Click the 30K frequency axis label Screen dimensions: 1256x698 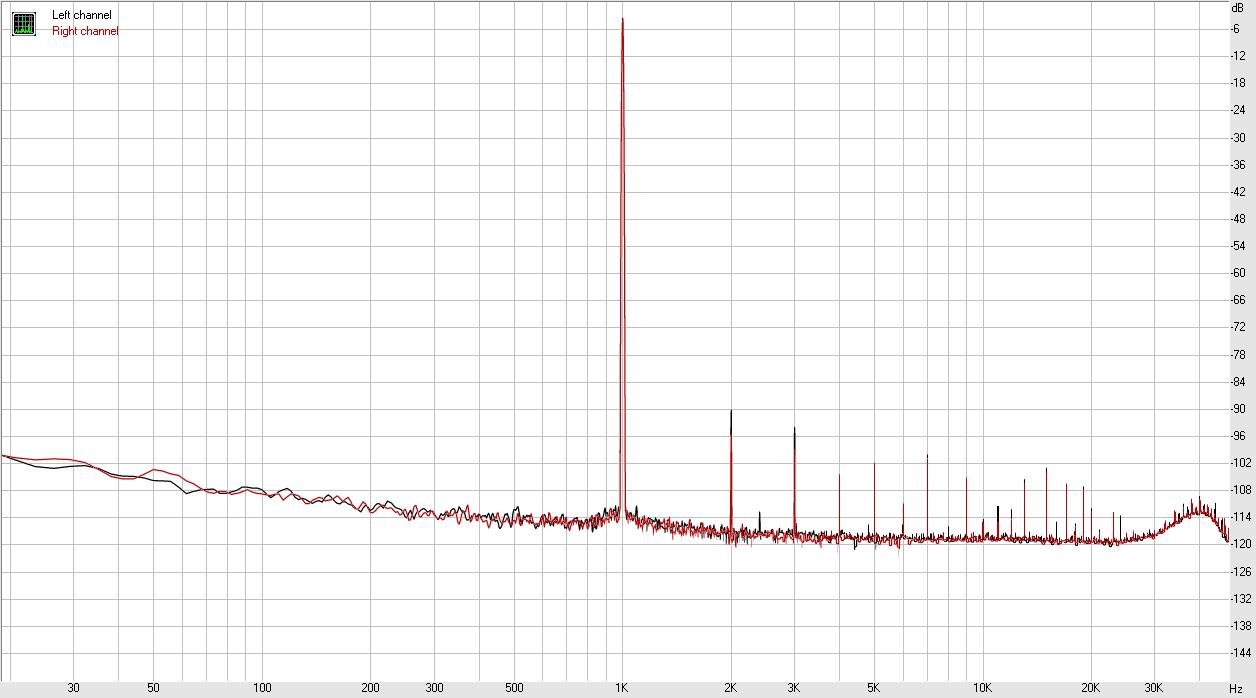[x=1153, y=688]
